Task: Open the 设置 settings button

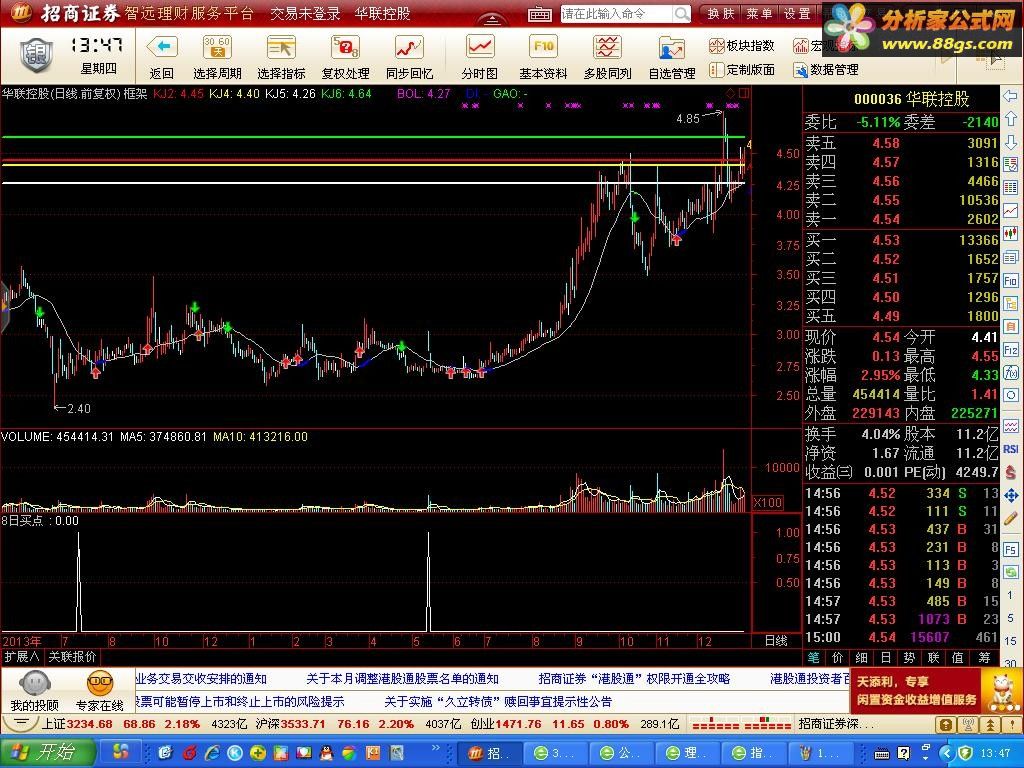Action: (797, 14)
